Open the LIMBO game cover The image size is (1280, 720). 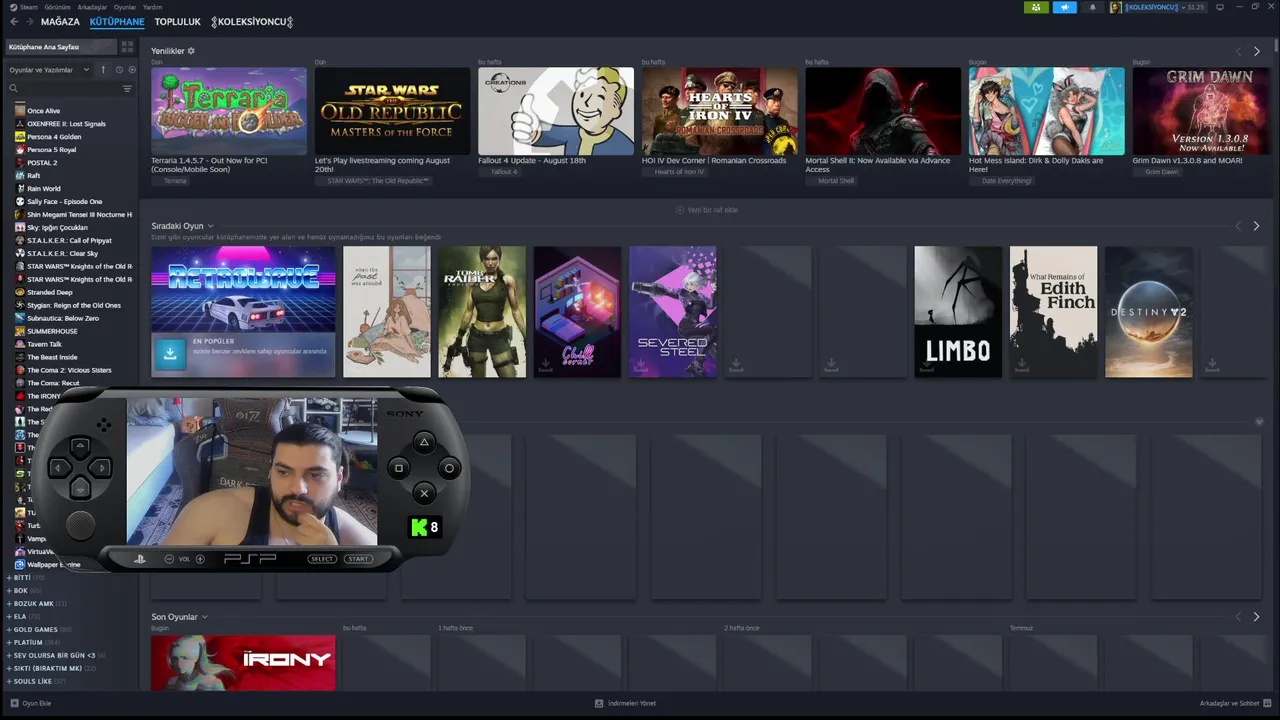click(958, 312)
